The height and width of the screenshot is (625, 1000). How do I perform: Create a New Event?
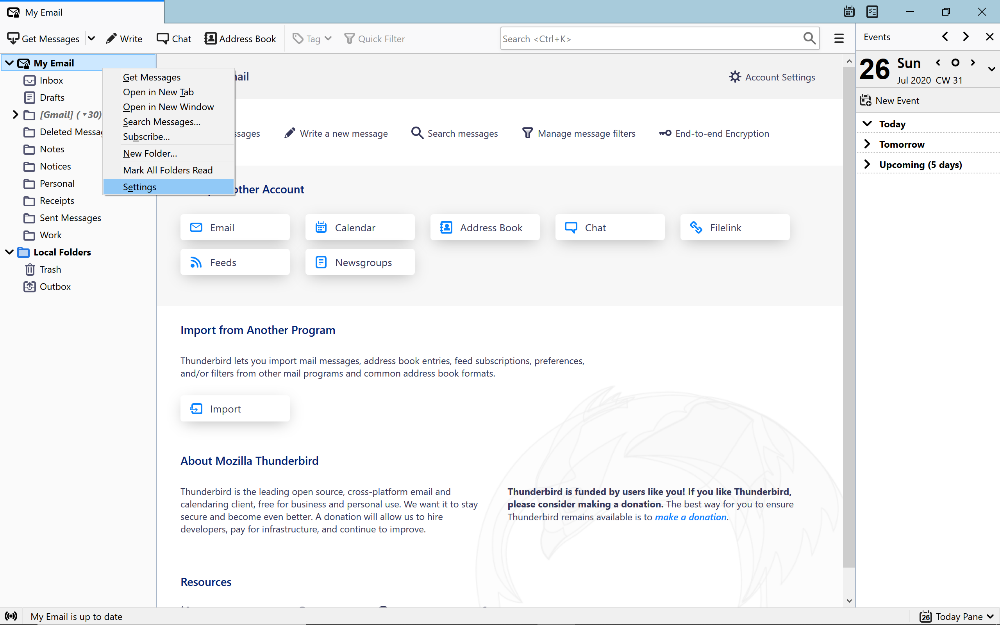click(x=890, y=101)
